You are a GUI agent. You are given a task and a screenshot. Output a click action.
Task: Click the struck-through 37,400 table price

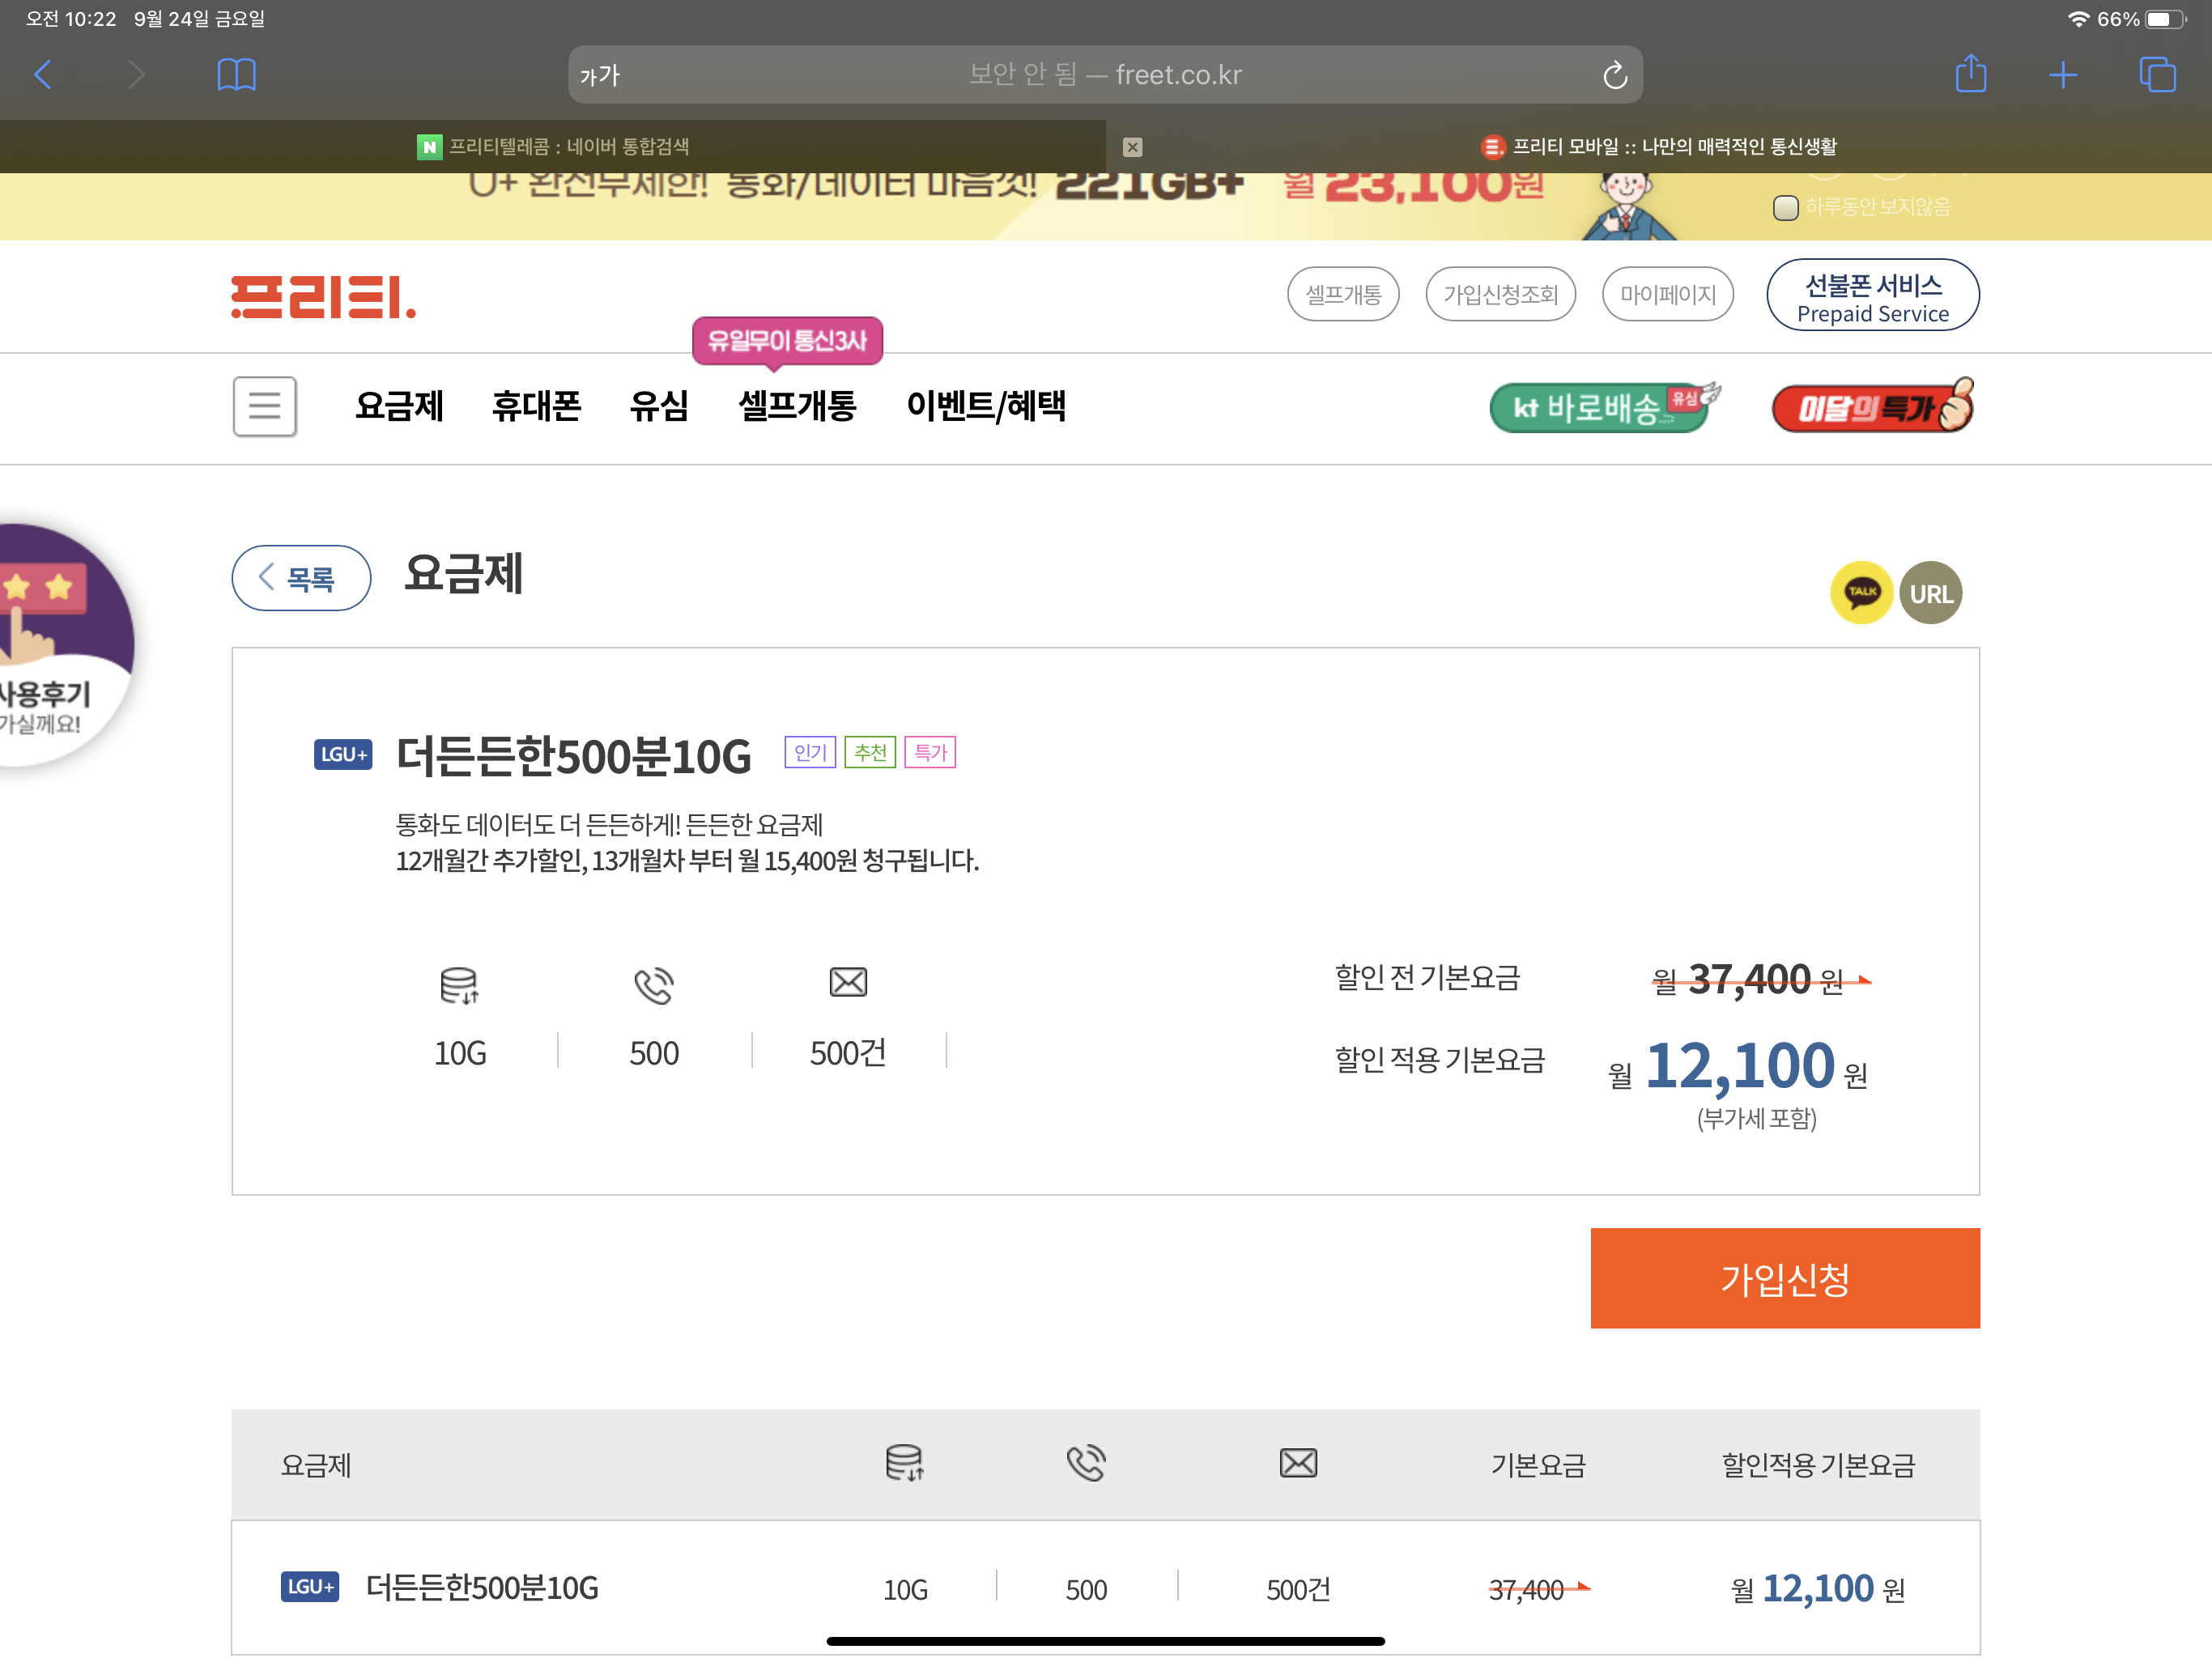[x=1538, y=1589]
